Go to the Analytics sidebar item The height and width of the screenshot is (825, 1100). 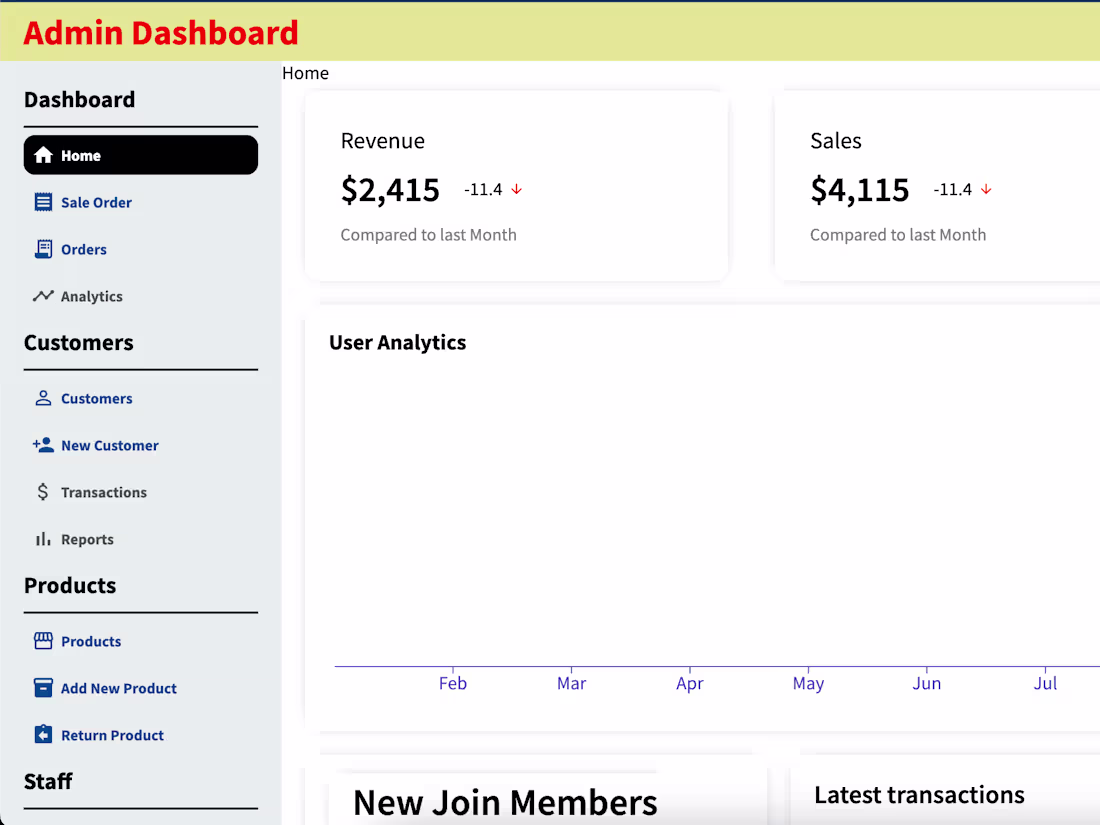click(91, 296)
